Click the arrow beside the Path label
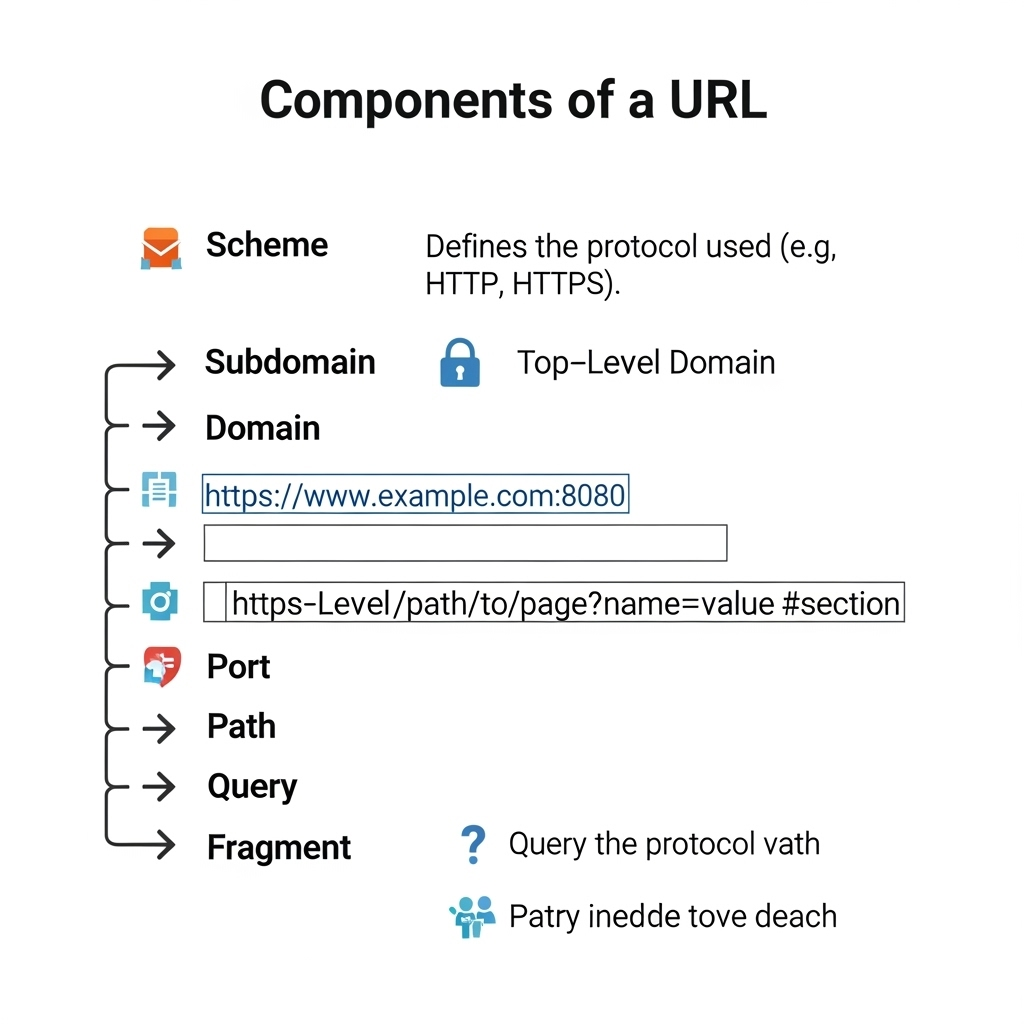 (x=158, y=729)
